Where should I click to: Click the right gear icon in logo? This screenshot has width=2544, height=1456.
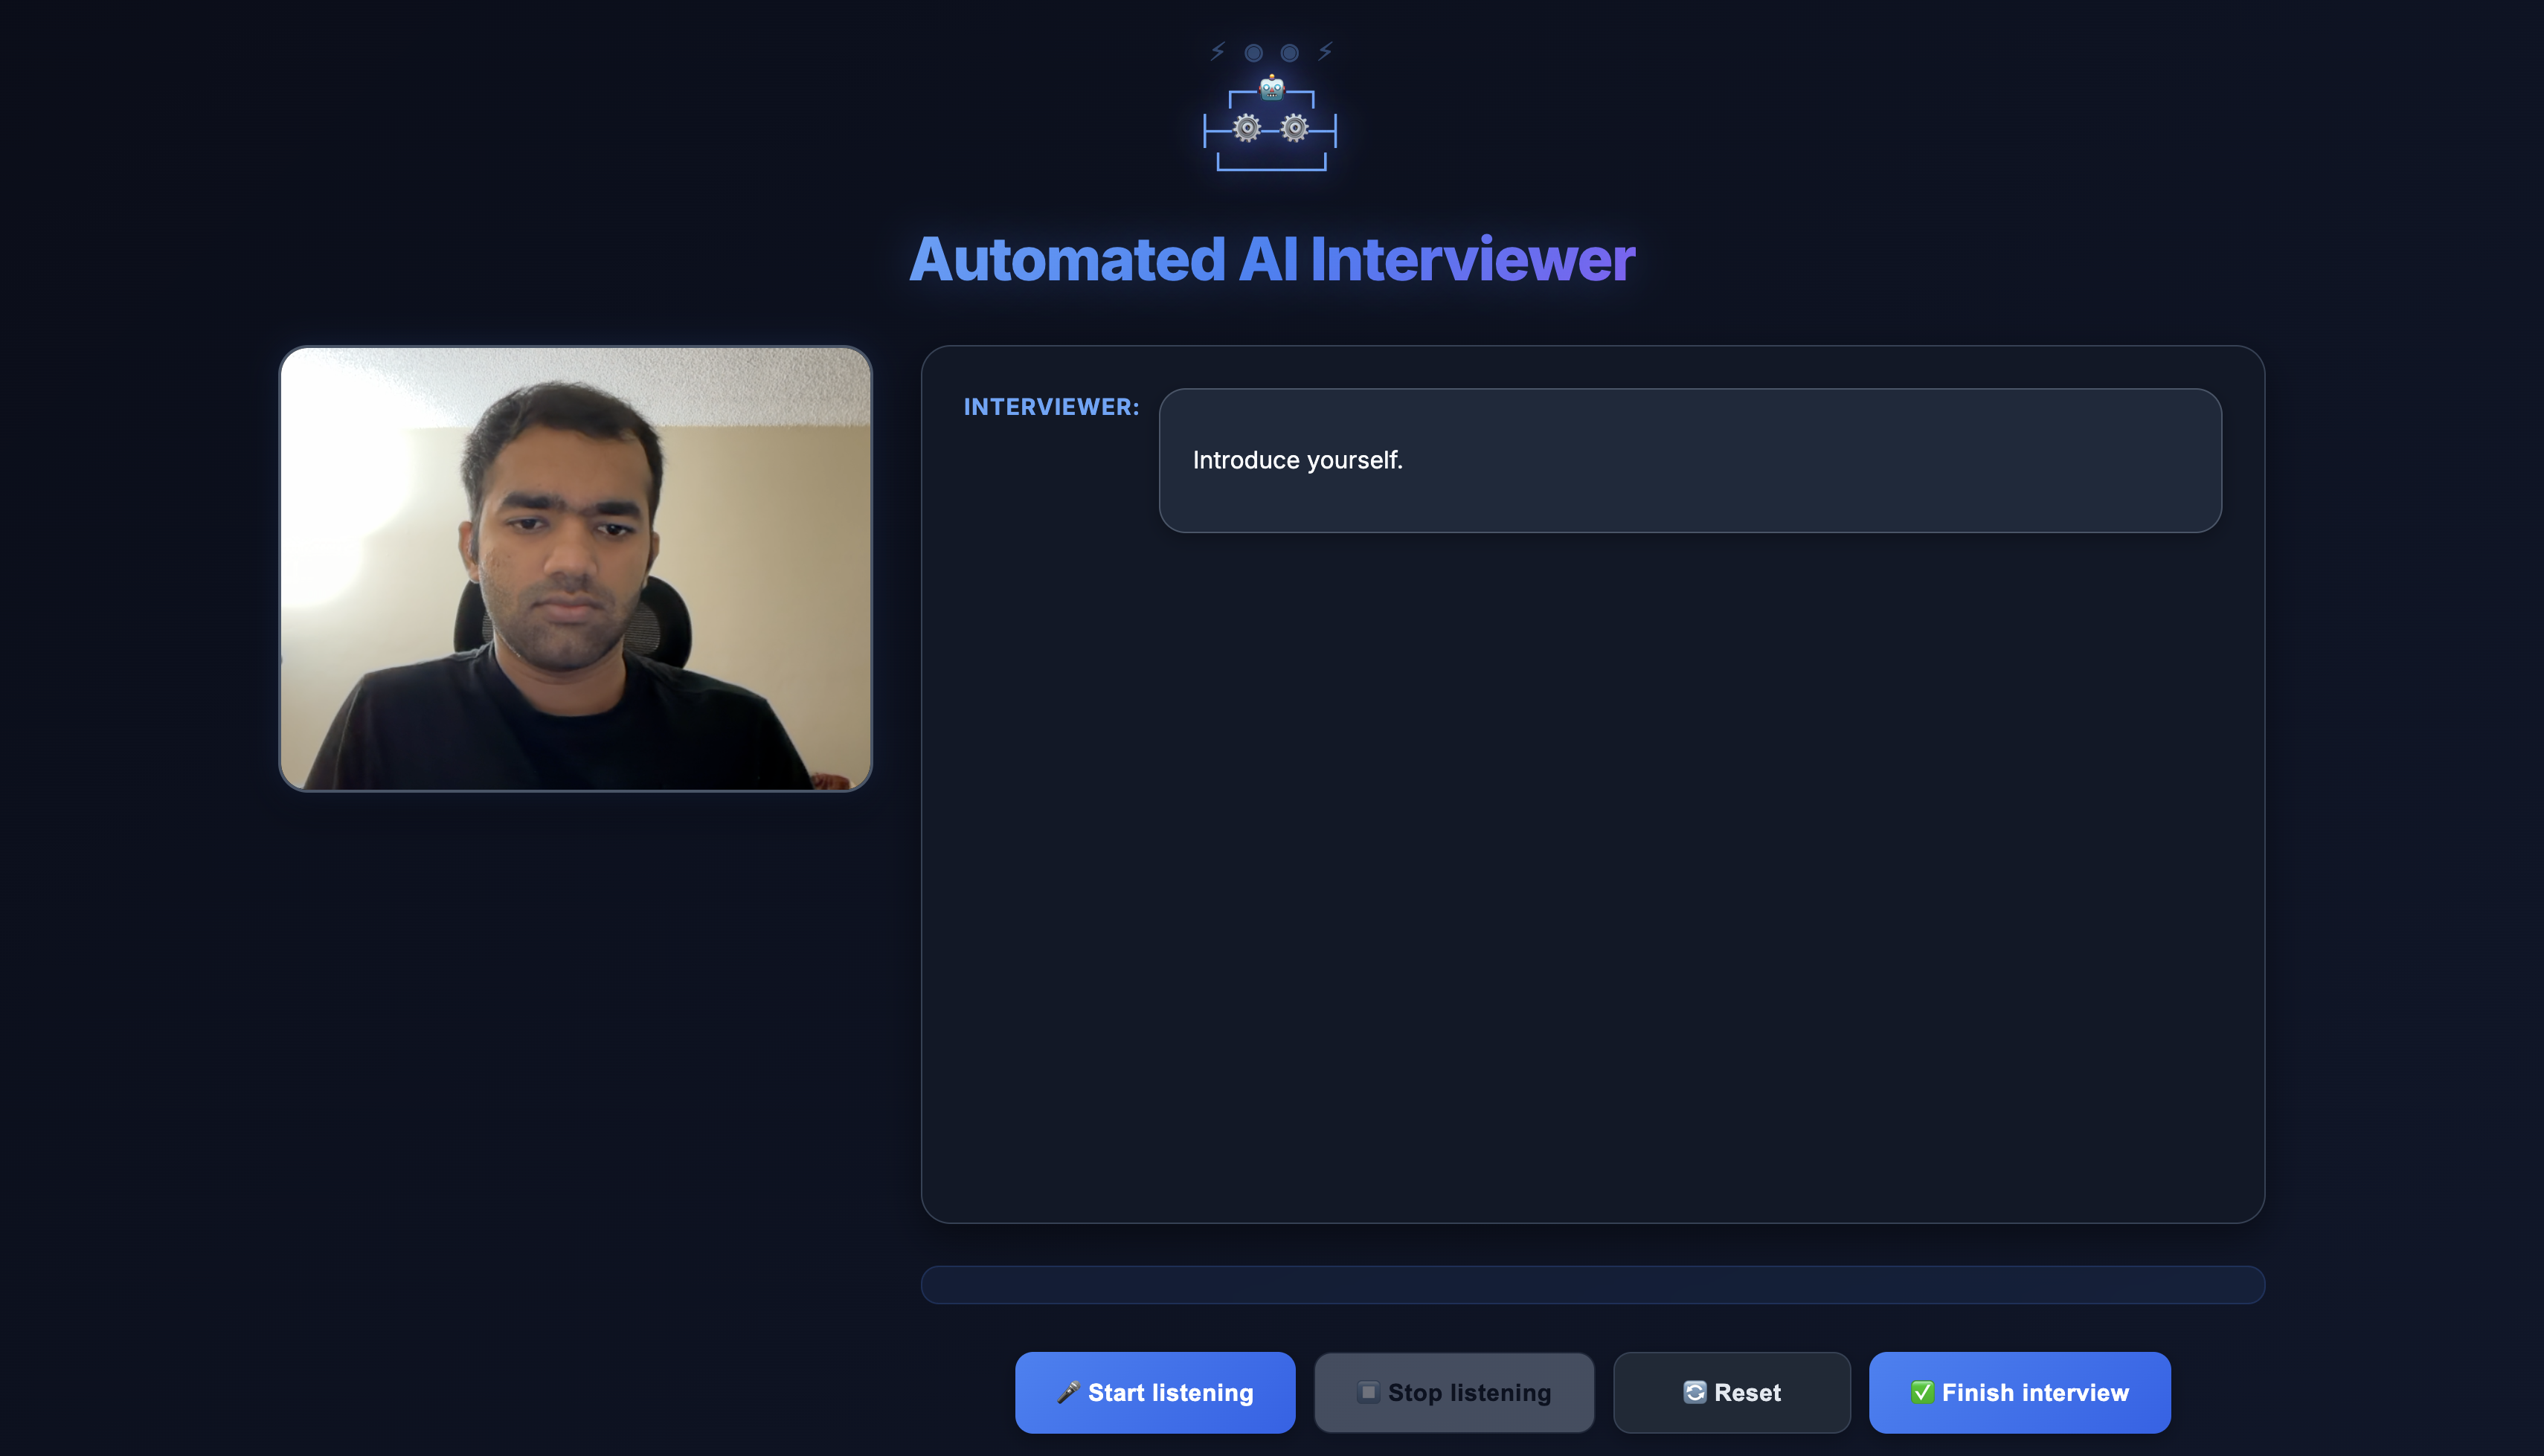tap(1295, 128)
